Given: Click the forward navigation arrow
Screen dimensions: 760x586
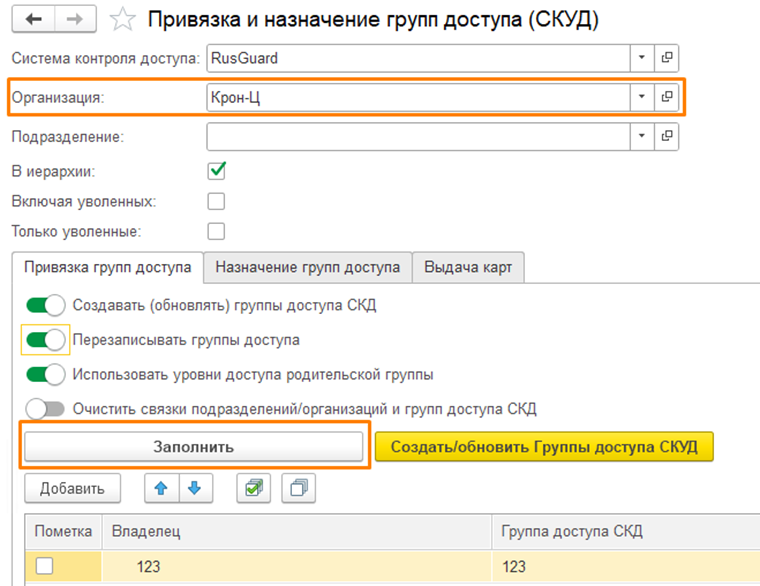Looking at the screenshot, I should click(74, 20).
